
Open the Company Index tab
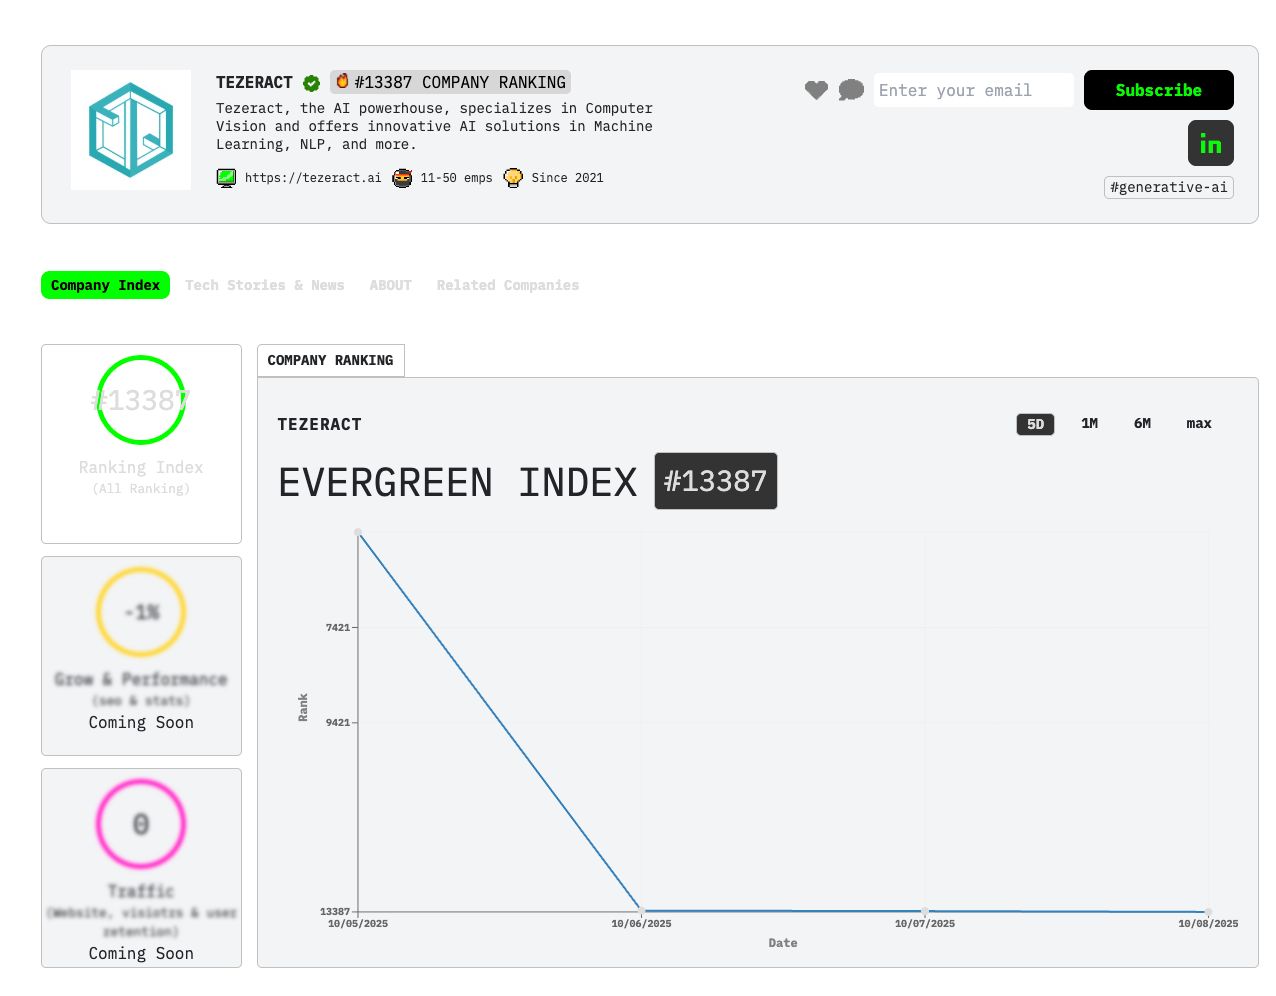[x=105, y=285]
